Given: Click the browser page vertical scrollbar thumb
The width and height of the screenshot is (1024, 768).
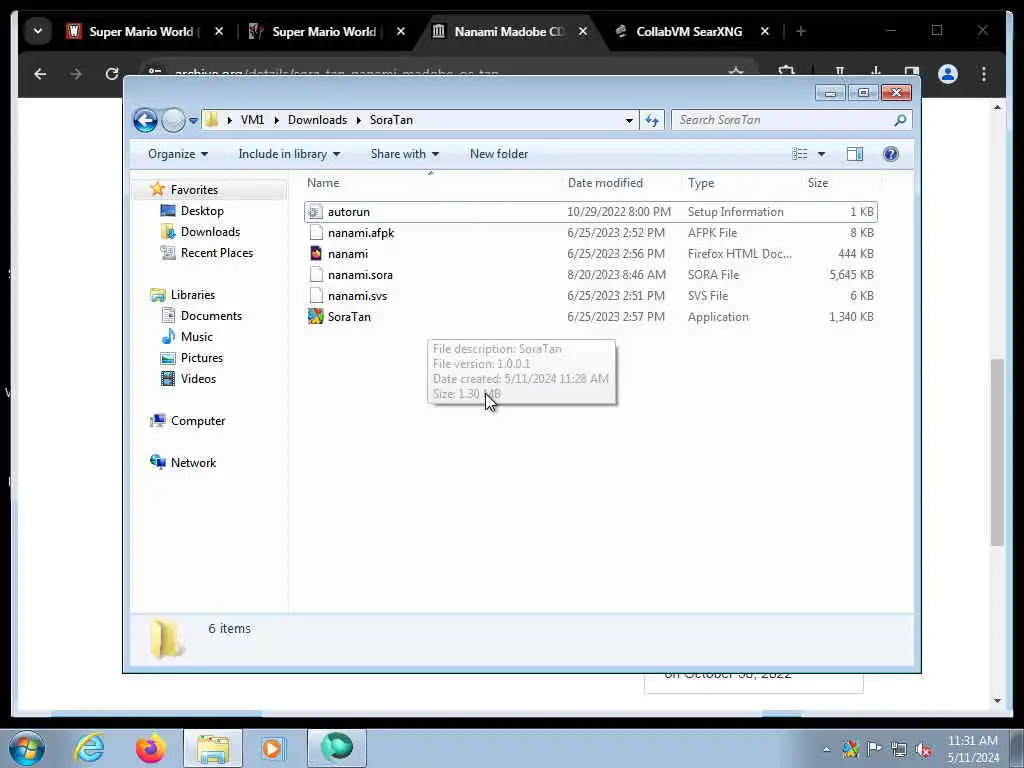Looking at the screenshot, I should (x=997, y=452).
